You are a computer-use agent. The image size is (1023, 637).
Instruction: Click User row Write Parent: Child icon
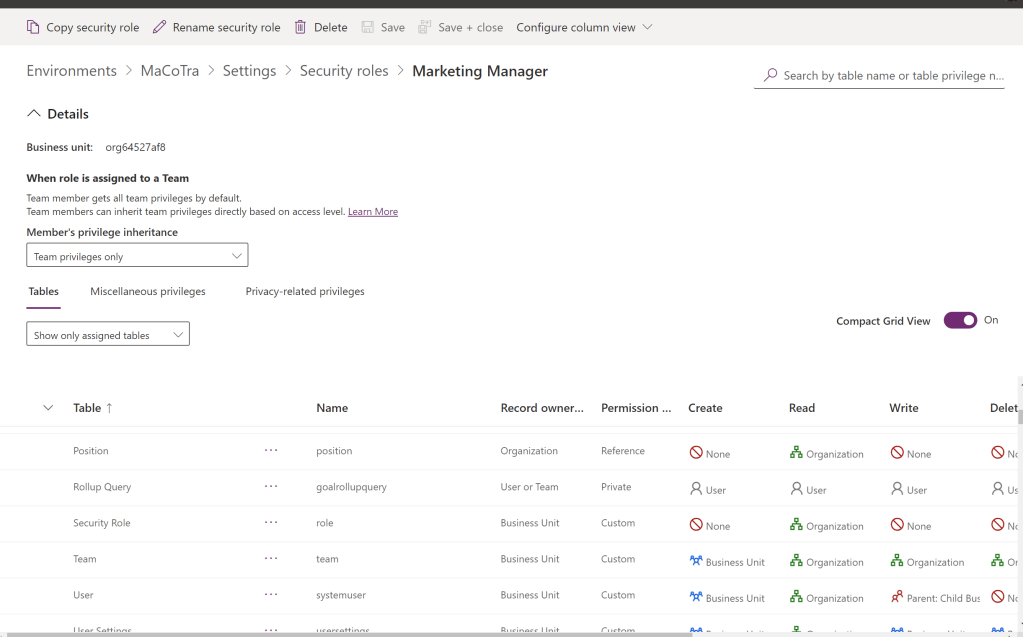(x=897, y=597)
